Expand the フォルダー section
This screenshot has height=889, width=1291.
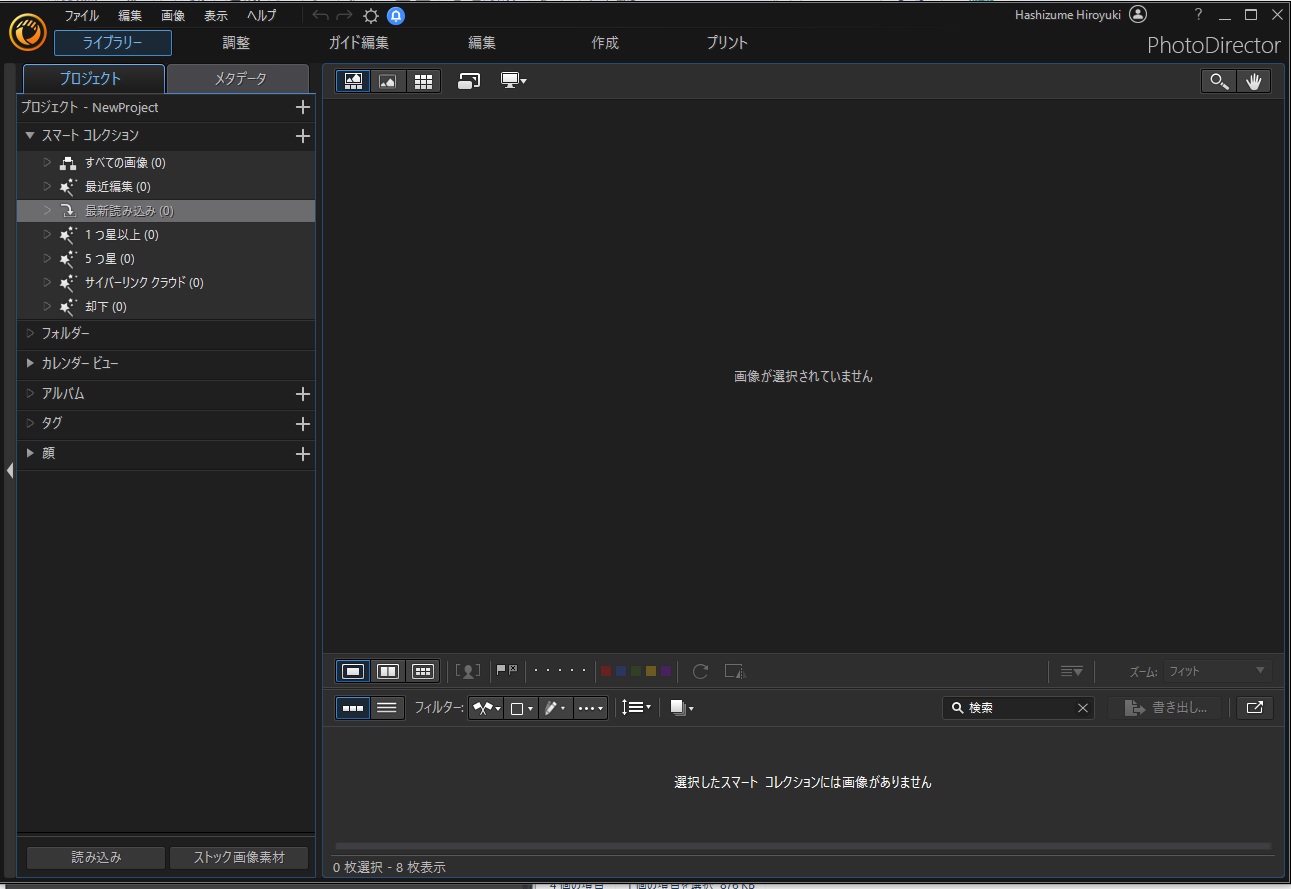tap(30, 333)
